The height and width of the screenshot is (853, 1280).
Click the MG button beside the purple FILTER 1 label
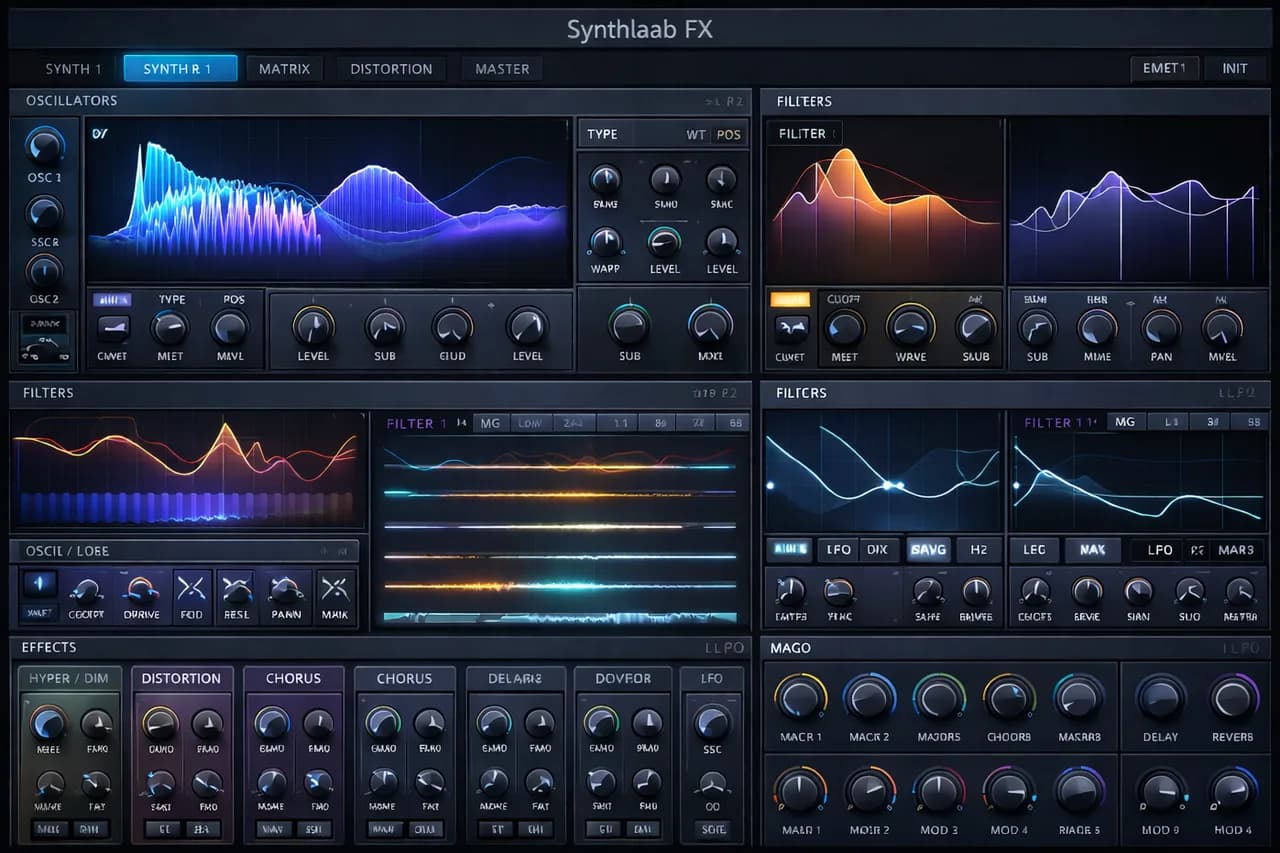[490, 423]
